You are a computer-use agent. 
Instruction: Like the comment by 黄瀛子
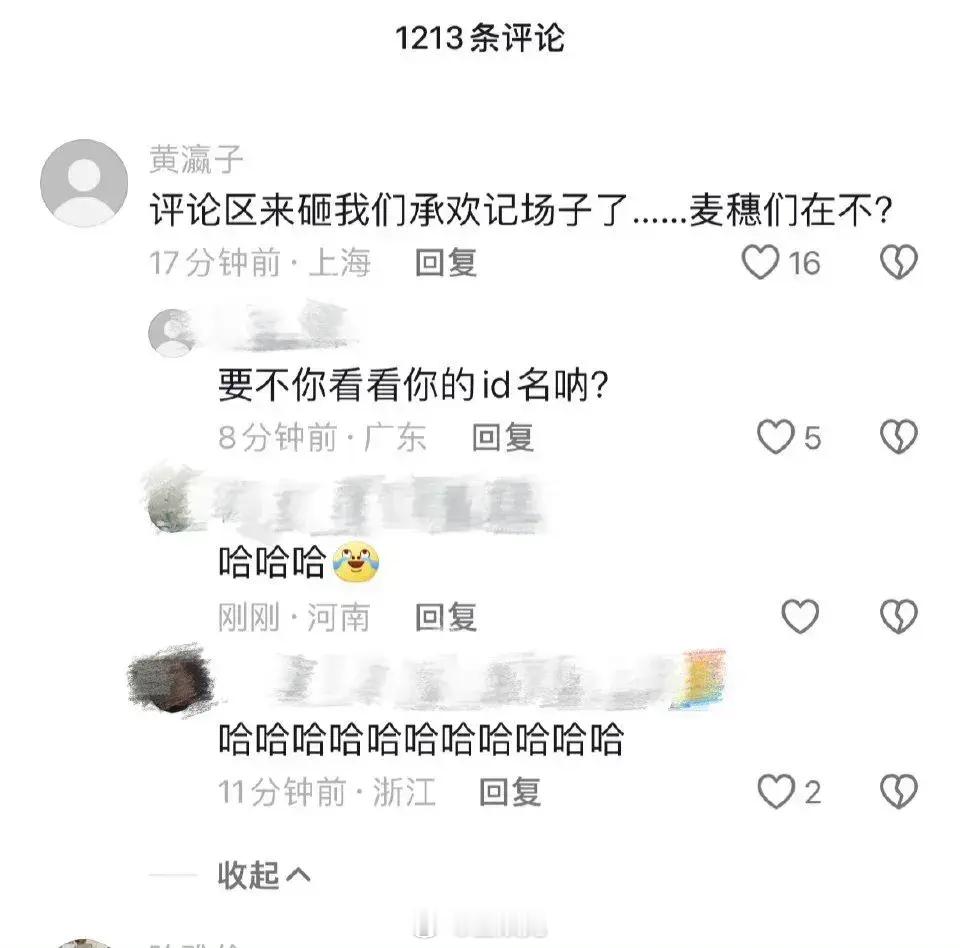click(x=760, y=262)
